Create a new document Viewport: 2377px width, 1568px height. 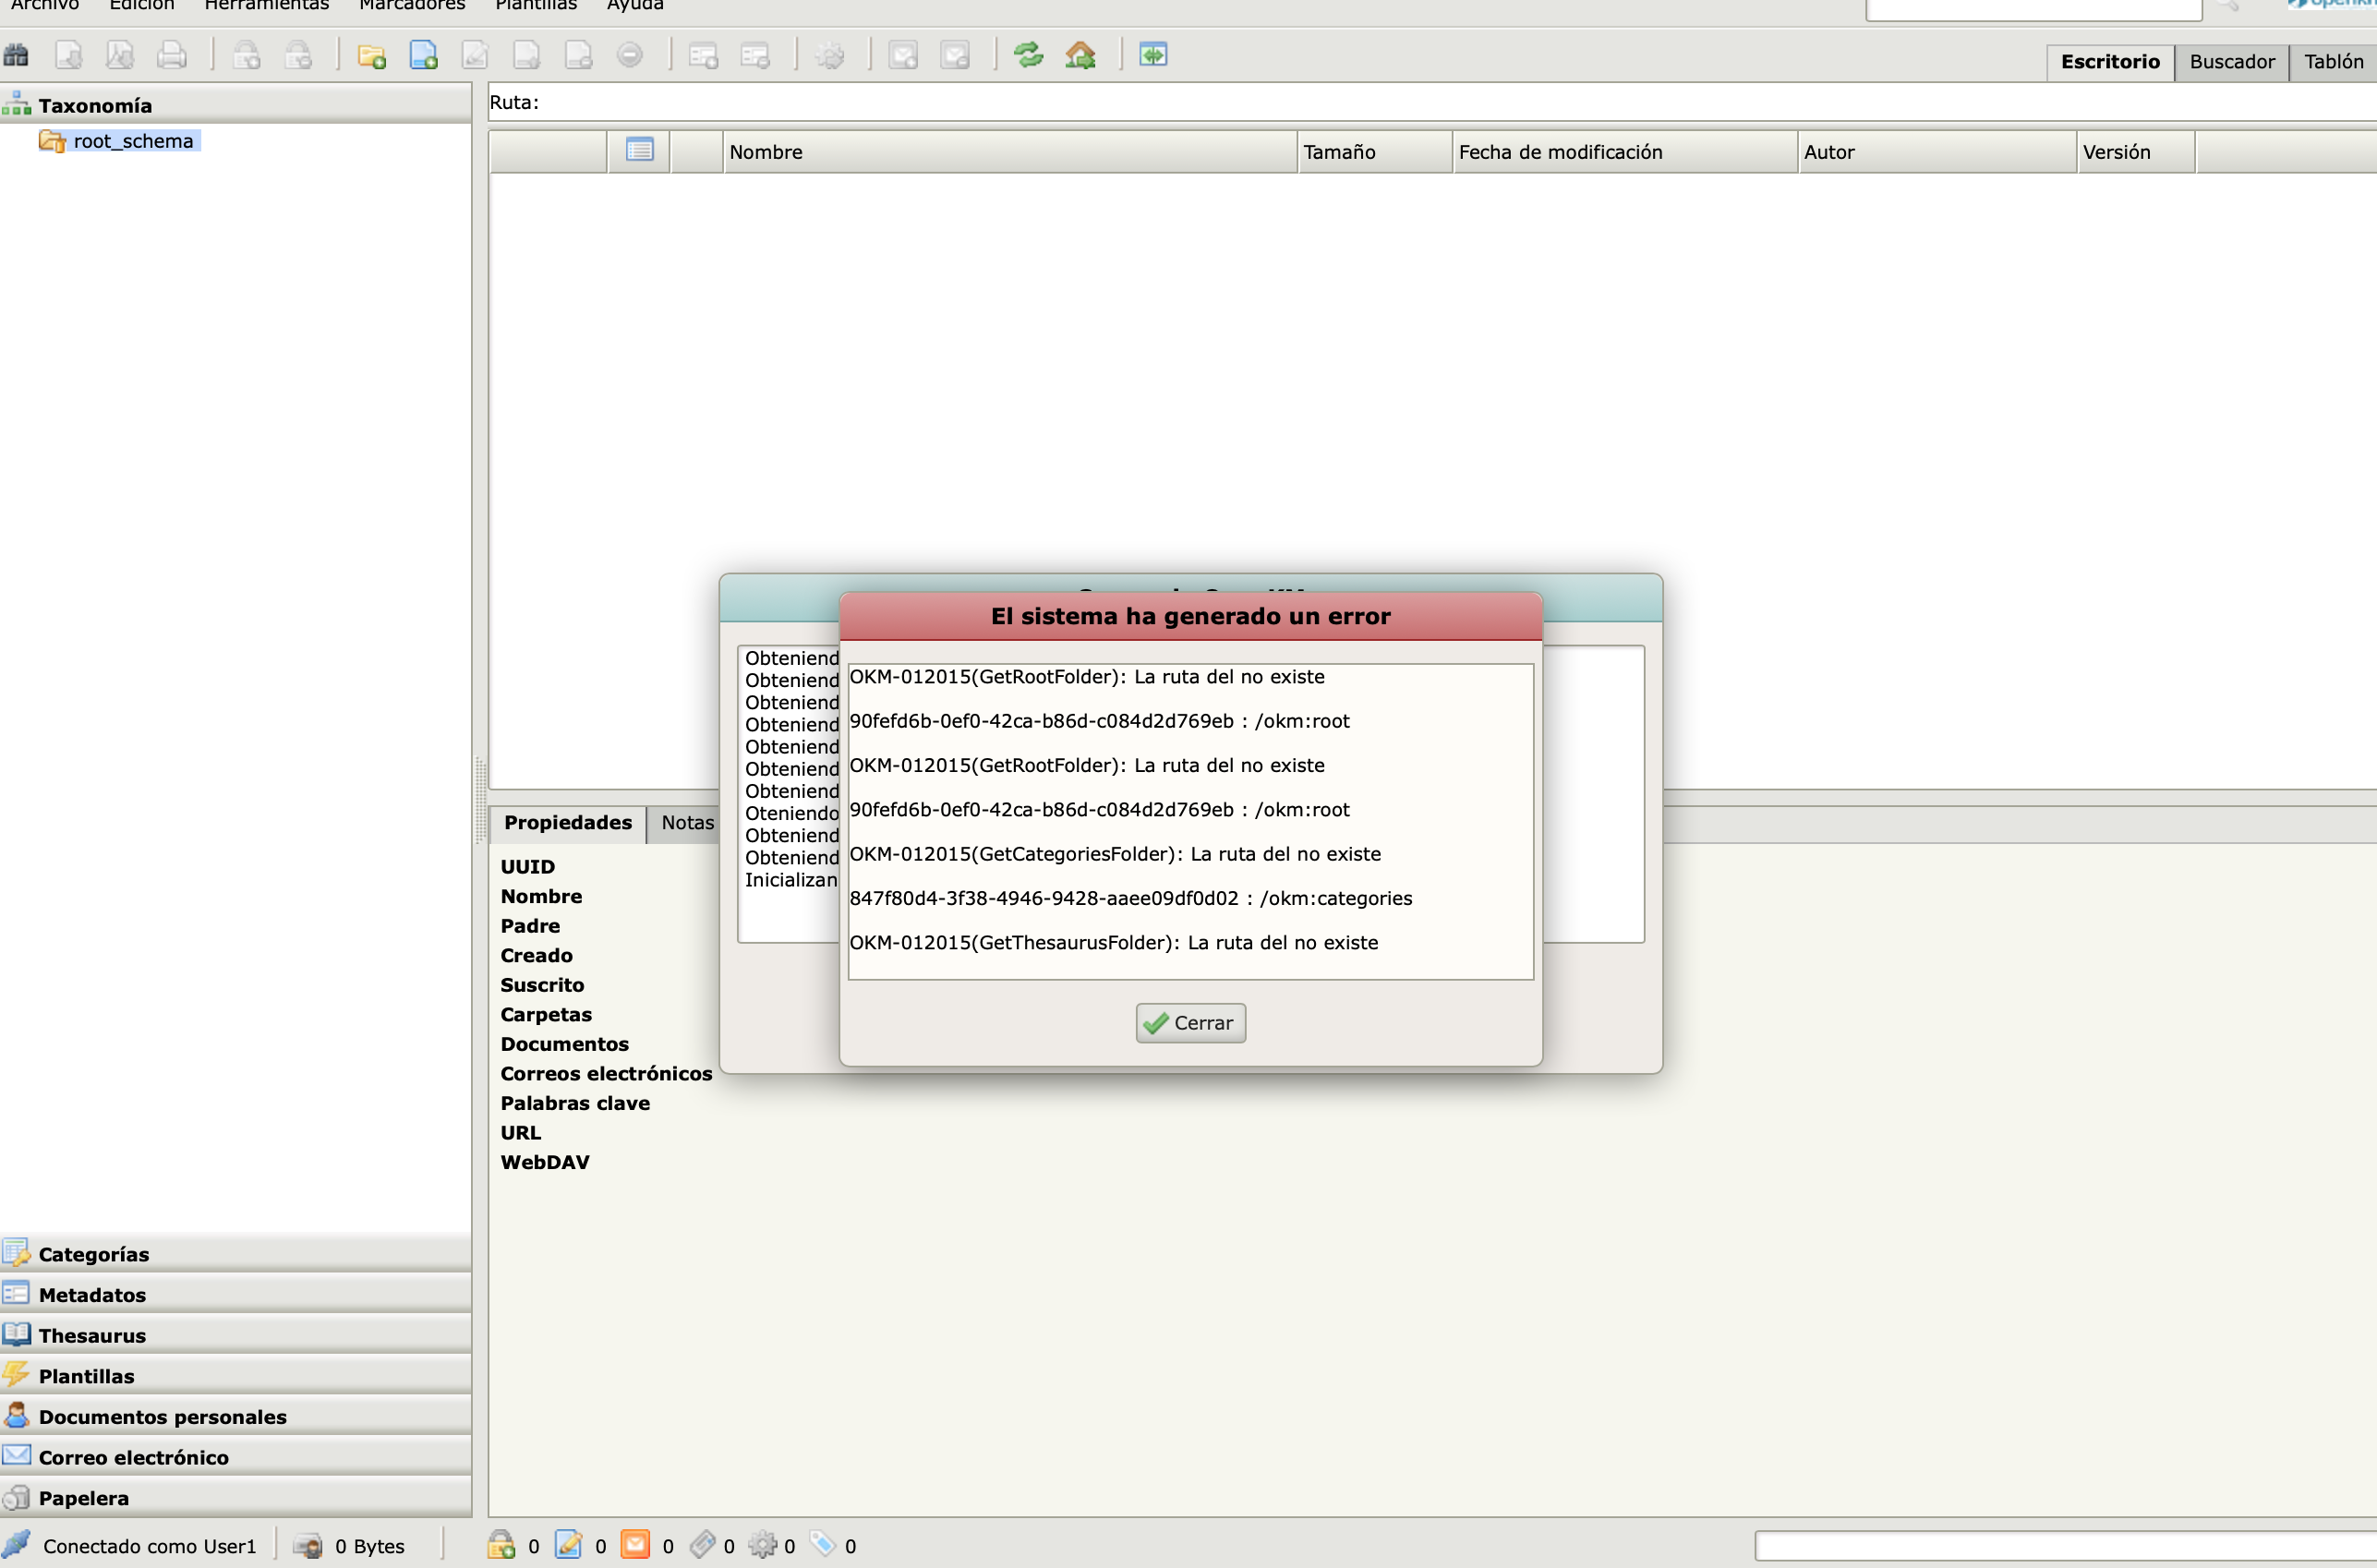coord(424,56)
